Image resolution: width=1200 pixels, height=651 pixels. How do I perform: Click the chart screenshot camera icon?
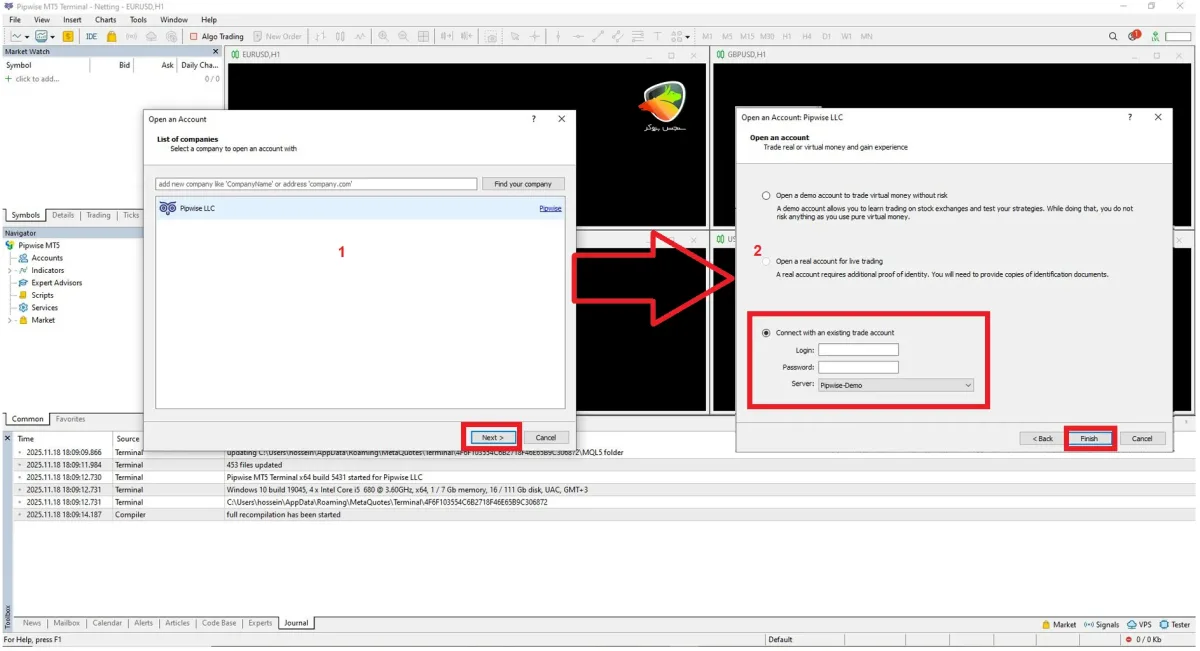(491, 36)
